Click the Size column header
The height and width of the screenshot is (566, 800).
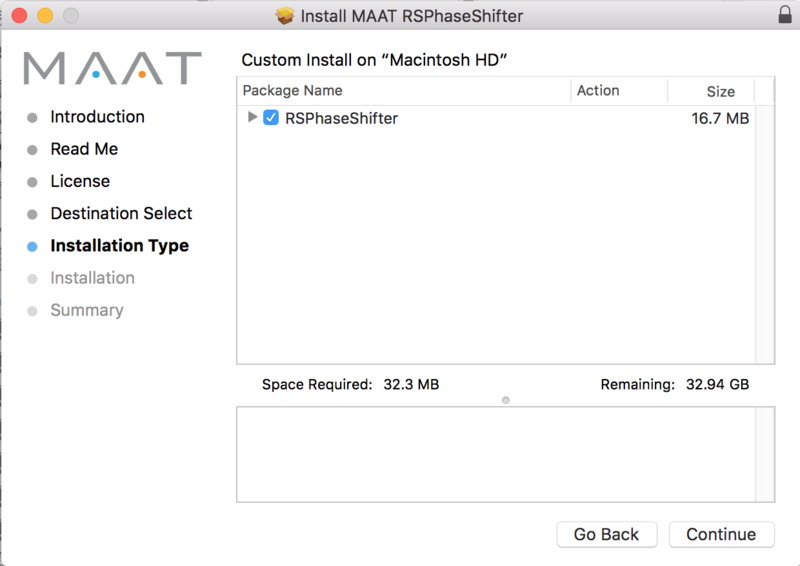[x=720, y=91]
